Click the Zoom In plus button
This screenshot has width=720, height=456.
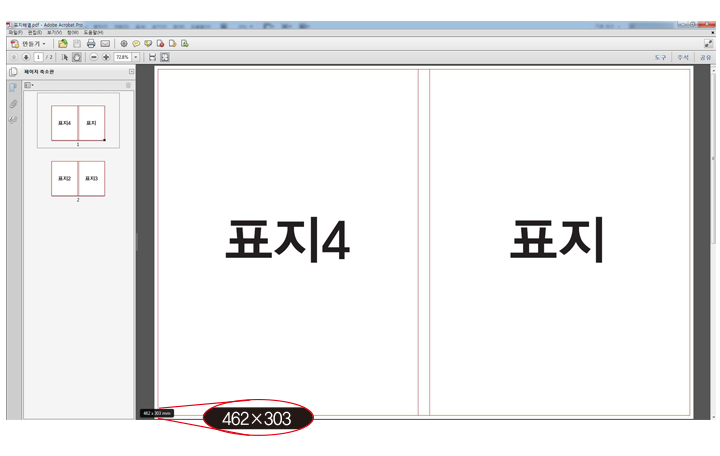[x=106, y=58]
